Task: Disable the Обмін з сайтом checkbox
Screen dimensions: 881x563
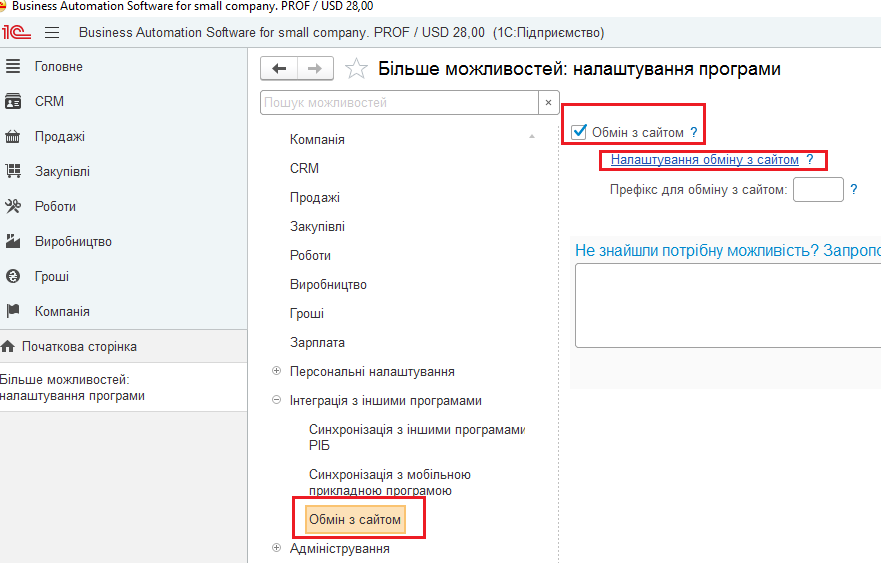Action: [579, 132]
